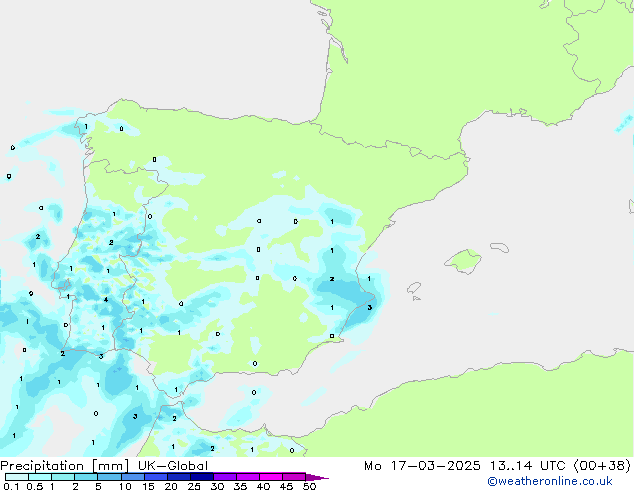
Task: Click the 45–50 mm legend color swatch
Action: click(x=294, y=477)
